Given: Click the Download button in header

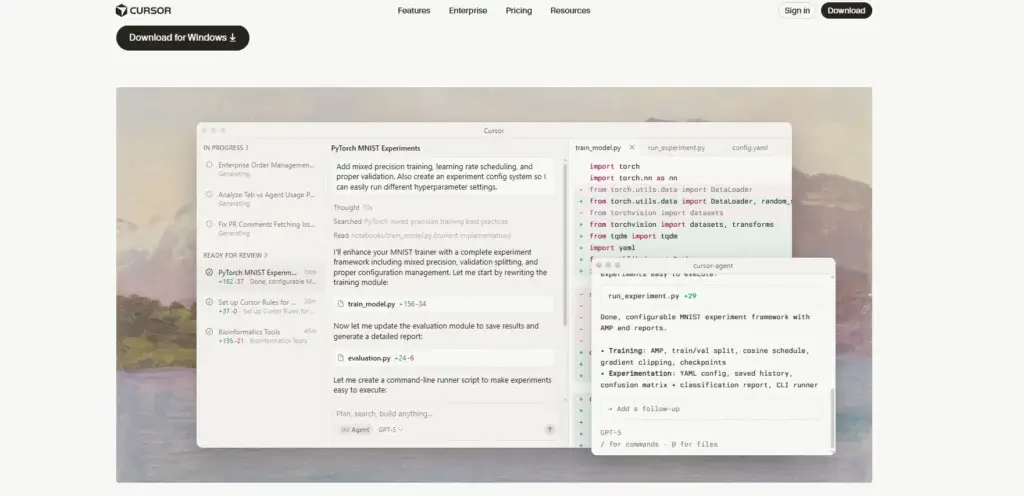Looking at the screenshot, I should click(846, 10).
